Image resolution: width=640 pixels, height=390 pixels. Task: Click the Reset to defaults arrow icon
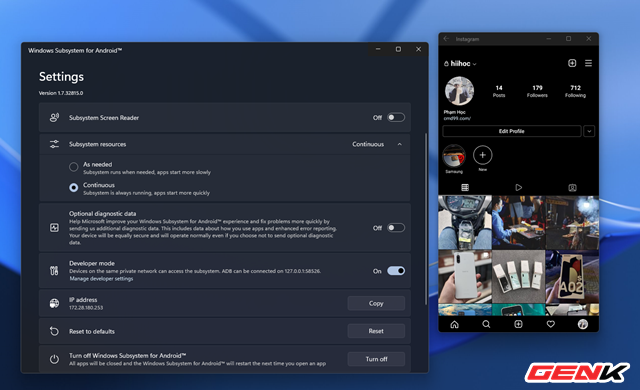(x=54, y=331)
